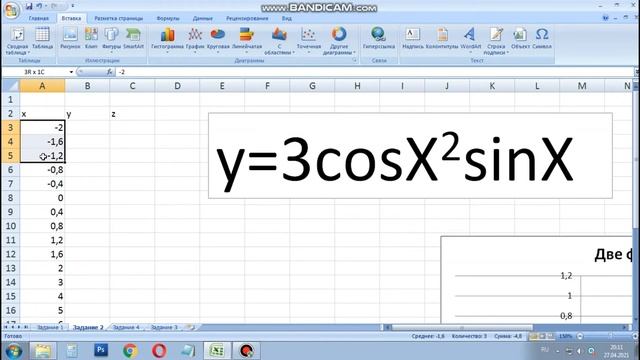Image resolution: width=640 pixels, height=360 pixels.
Task: Open the Разметка страницы ribbon tab
Action: [x=118, y=18]
